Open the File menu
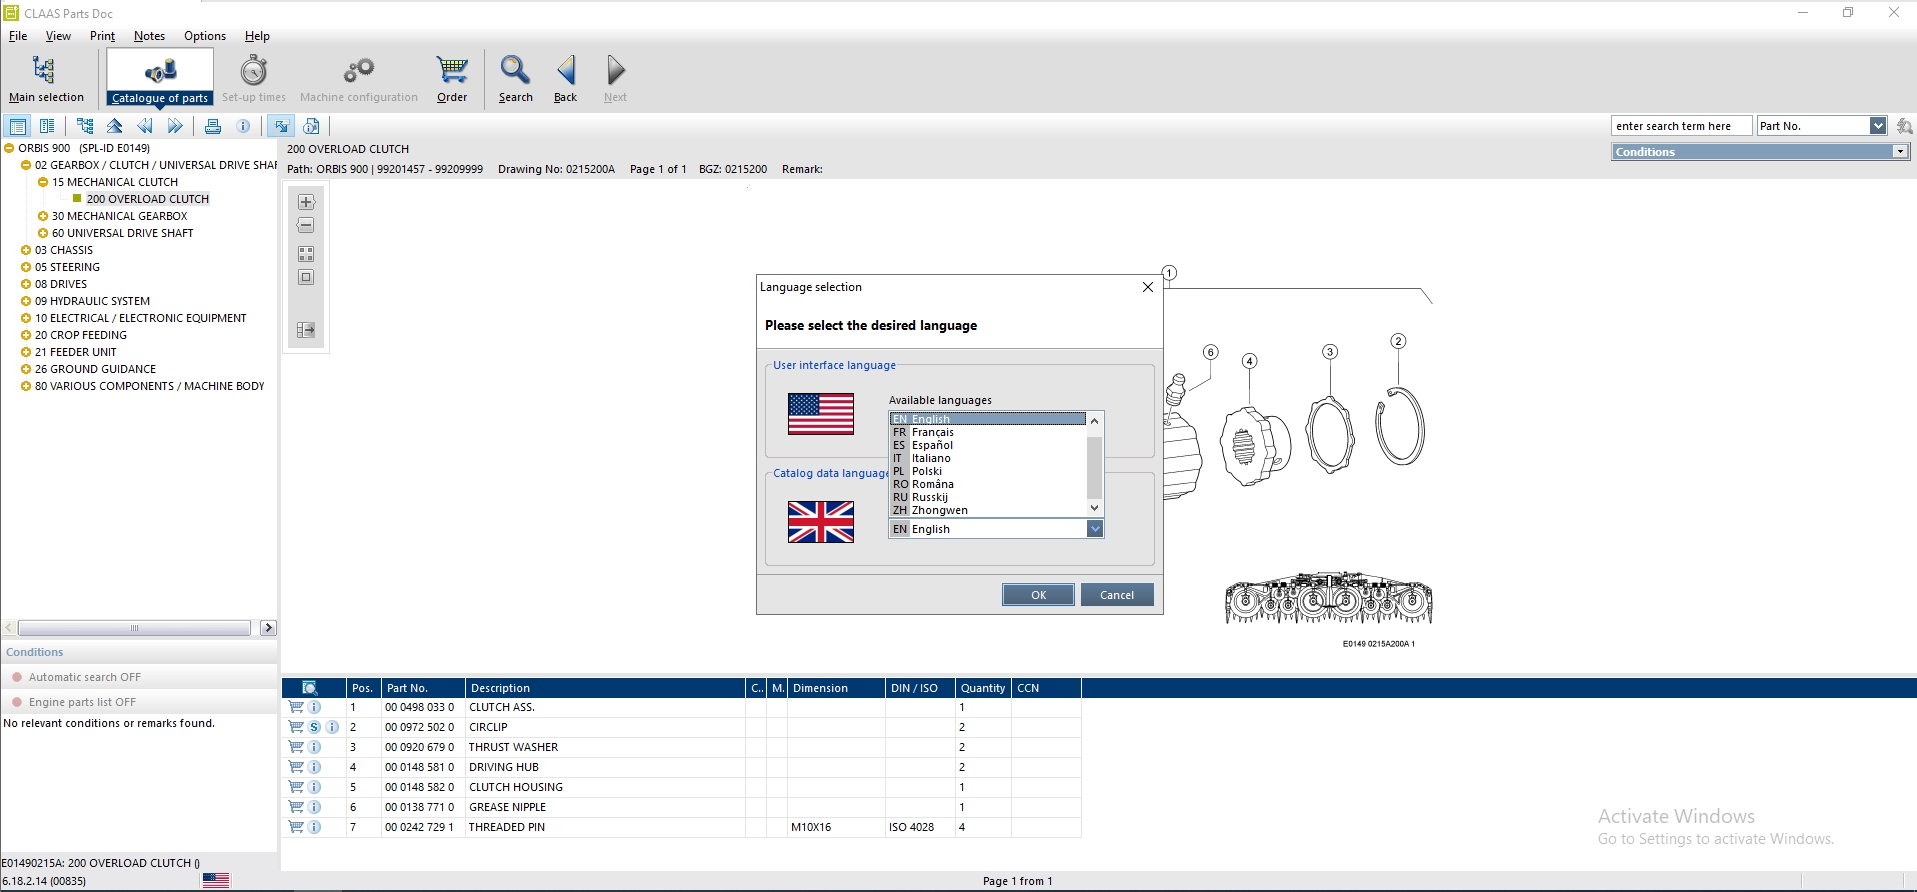This screenshot has width=1917, height=892. (x=18, y=36)
